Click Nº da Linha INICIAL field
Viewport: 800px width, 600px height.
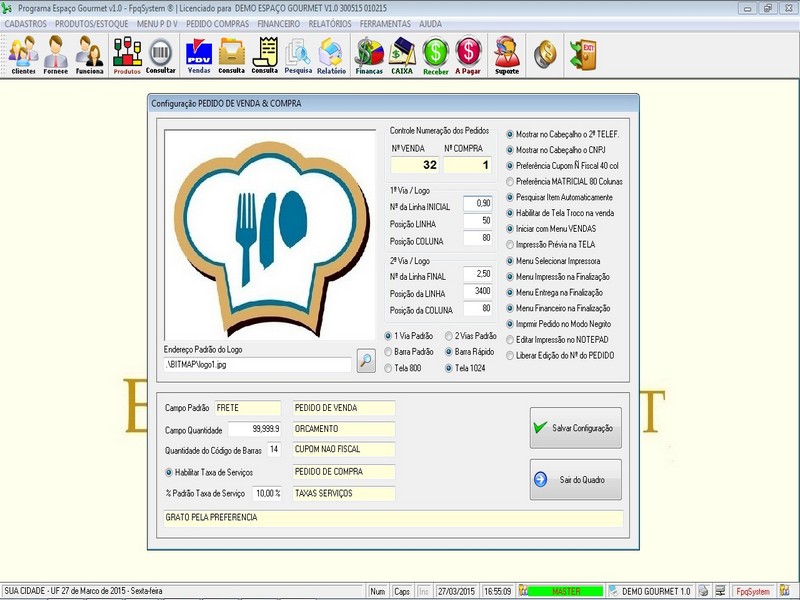(478, 204)
